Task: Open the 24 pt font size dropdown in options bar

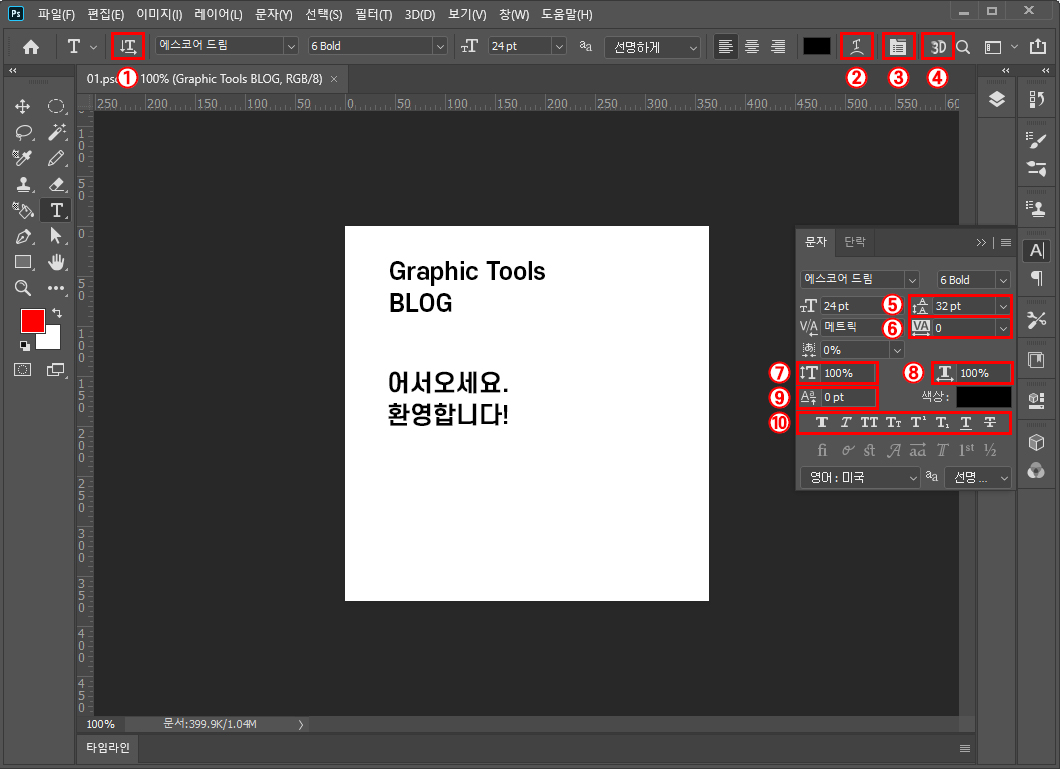Action: coord(559,47)
